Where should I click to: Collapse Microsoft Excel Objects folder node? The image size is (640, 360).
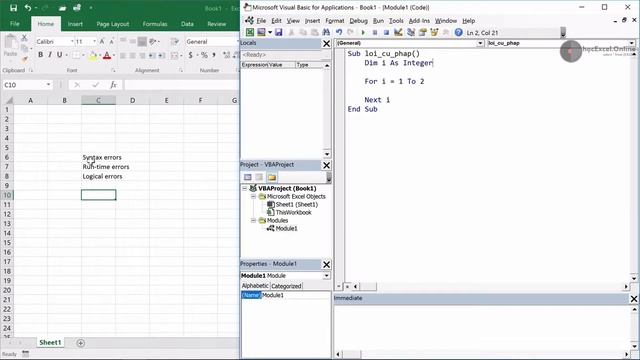tap(253, 196)
